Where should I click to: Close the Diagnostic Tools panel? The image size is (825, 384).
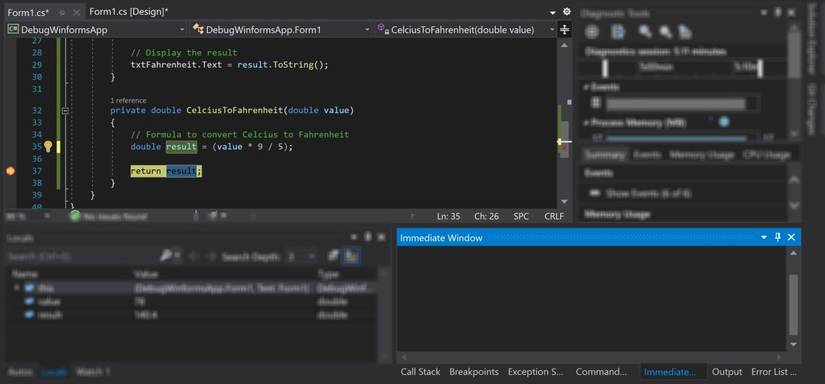791,14
